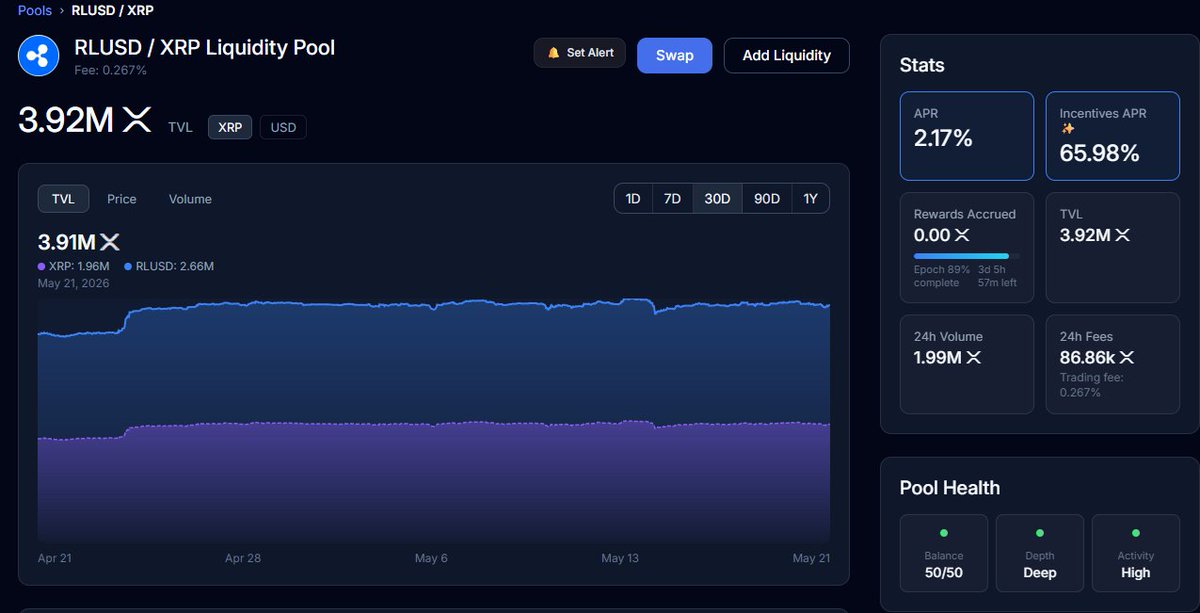Click the Activity High health card
Screen dimensions: 1200x613
[x=1136, y=554]
